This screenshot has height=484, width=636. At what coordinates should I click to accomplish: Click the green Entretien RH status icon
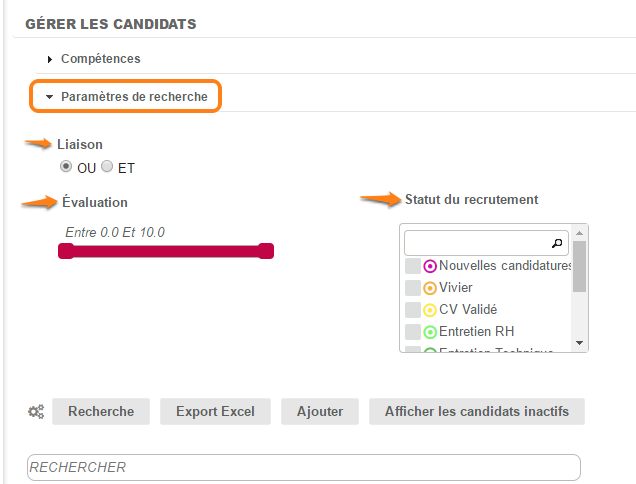[x=430, y=332]
